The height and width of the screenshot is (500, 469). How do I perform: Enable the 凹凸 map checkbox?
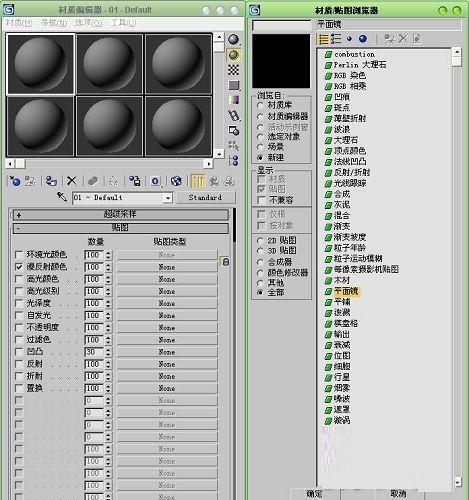pos(19,352)
